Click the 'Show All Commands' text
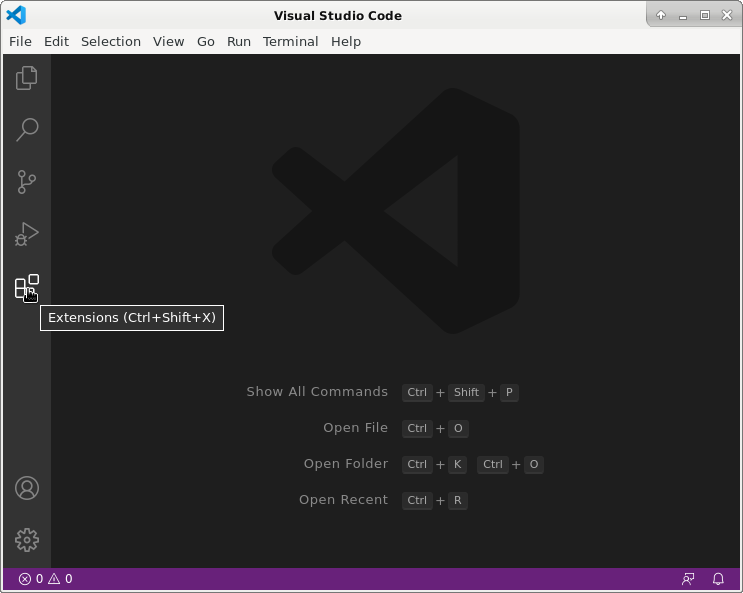This screenshot has height=593, width=743. click(x=317, y=392)
